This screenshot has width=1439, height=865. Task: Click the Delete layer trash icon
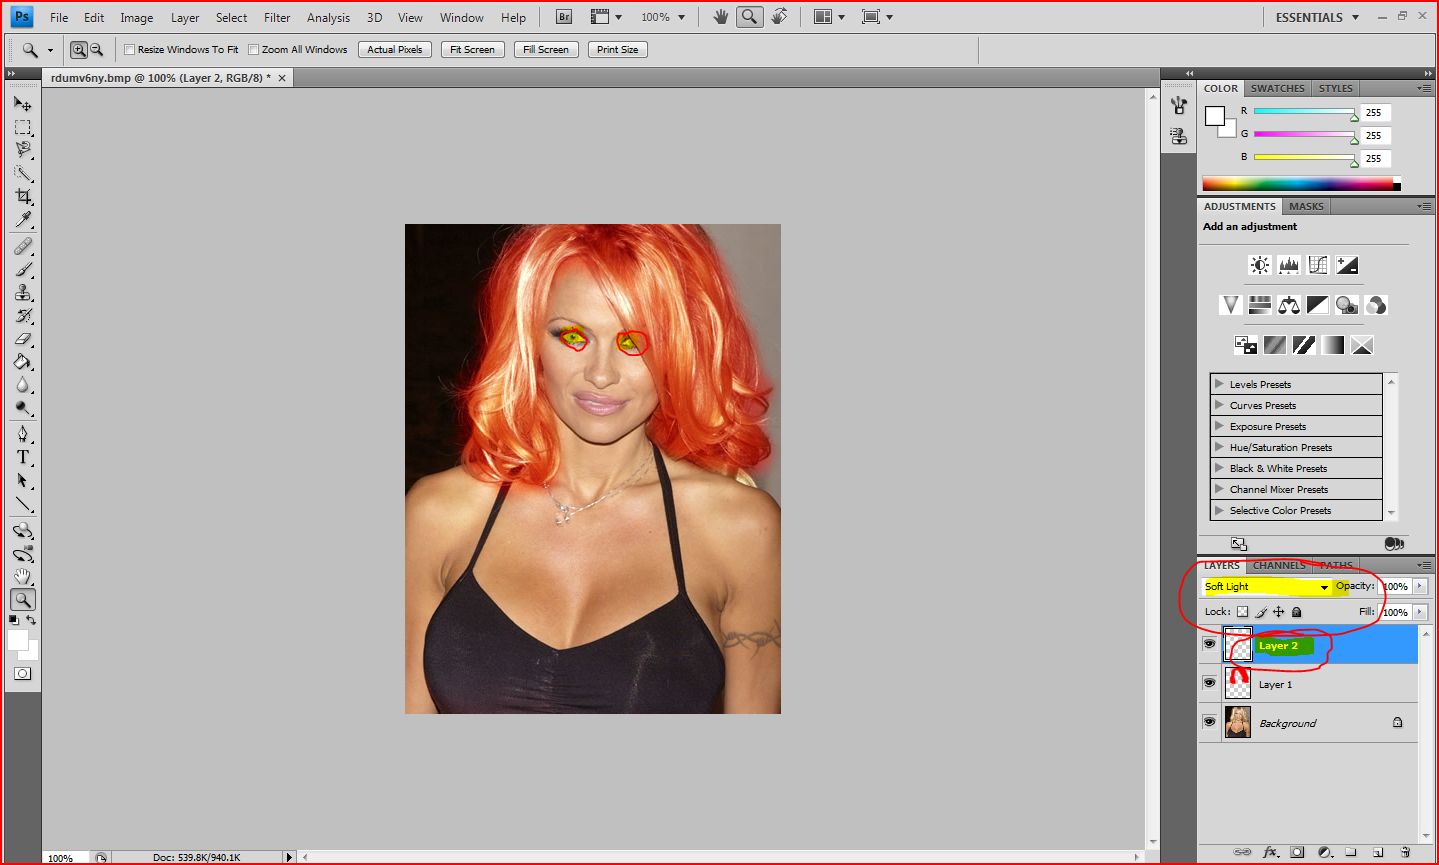click(x=1405, y=853)
